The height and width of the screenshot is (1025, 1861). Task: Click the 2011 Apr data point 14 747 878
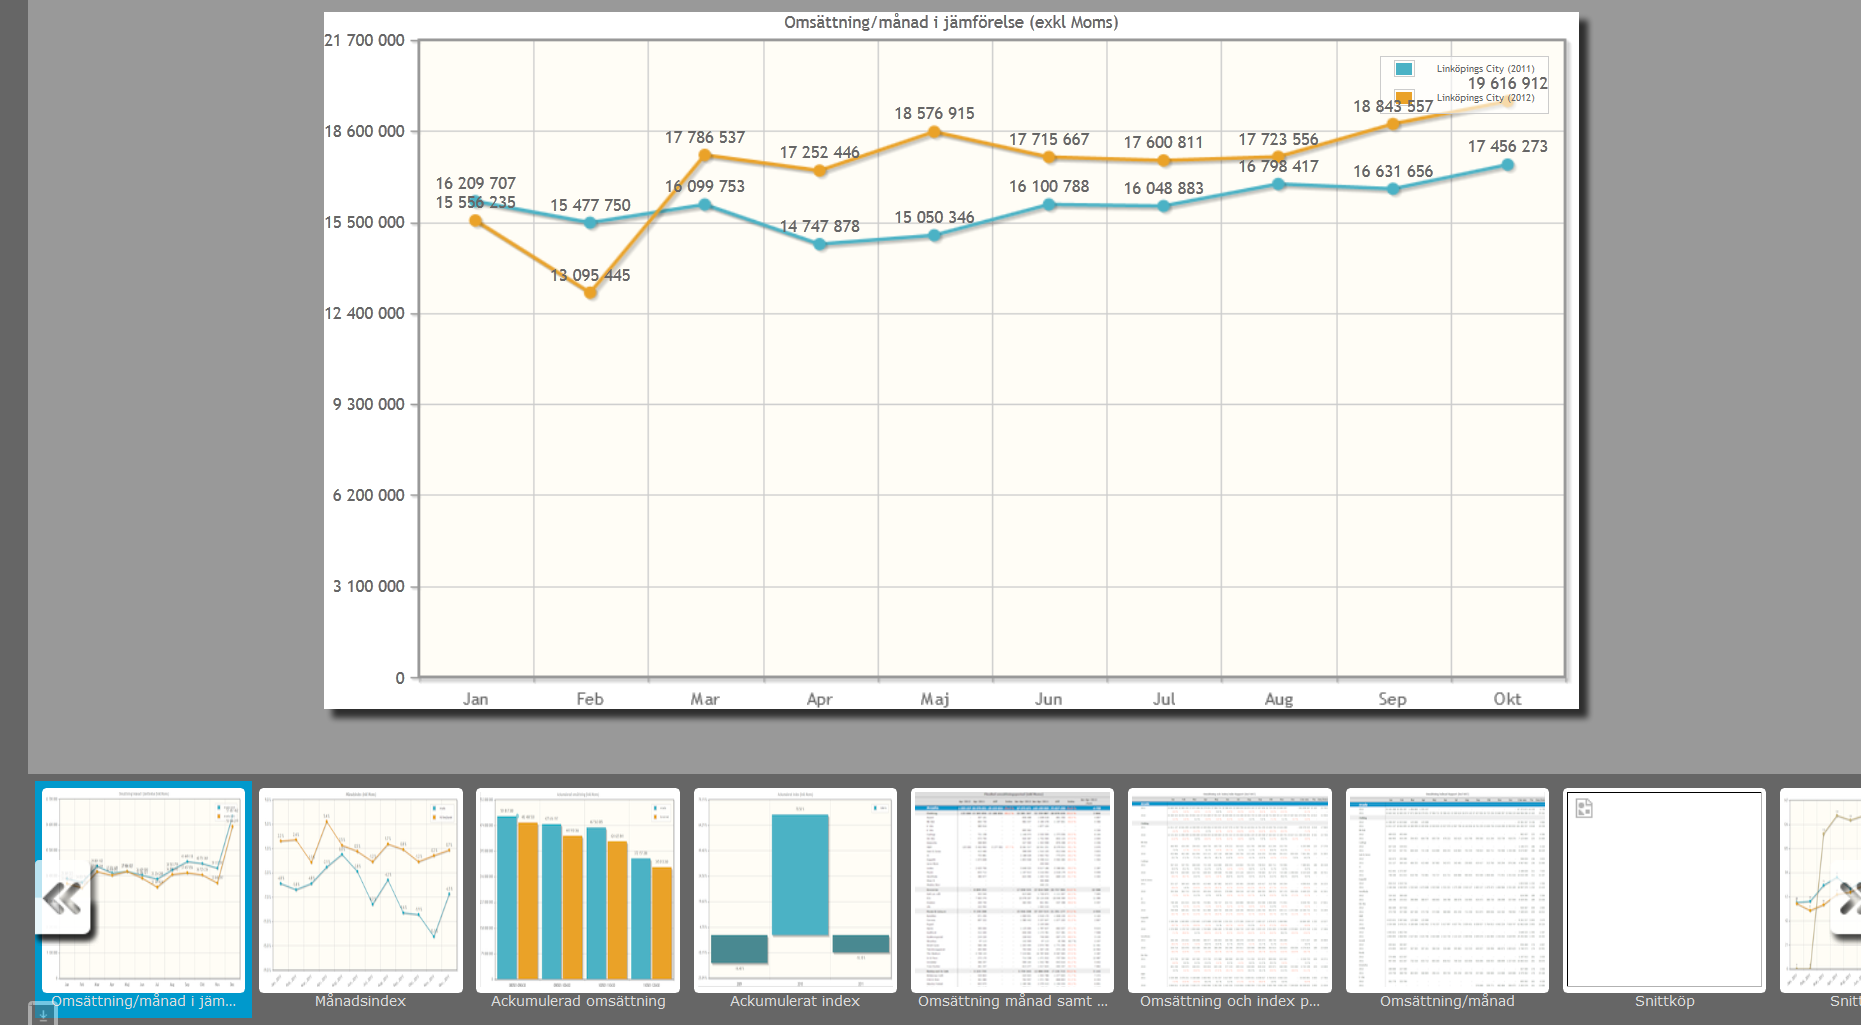(820, 244)
